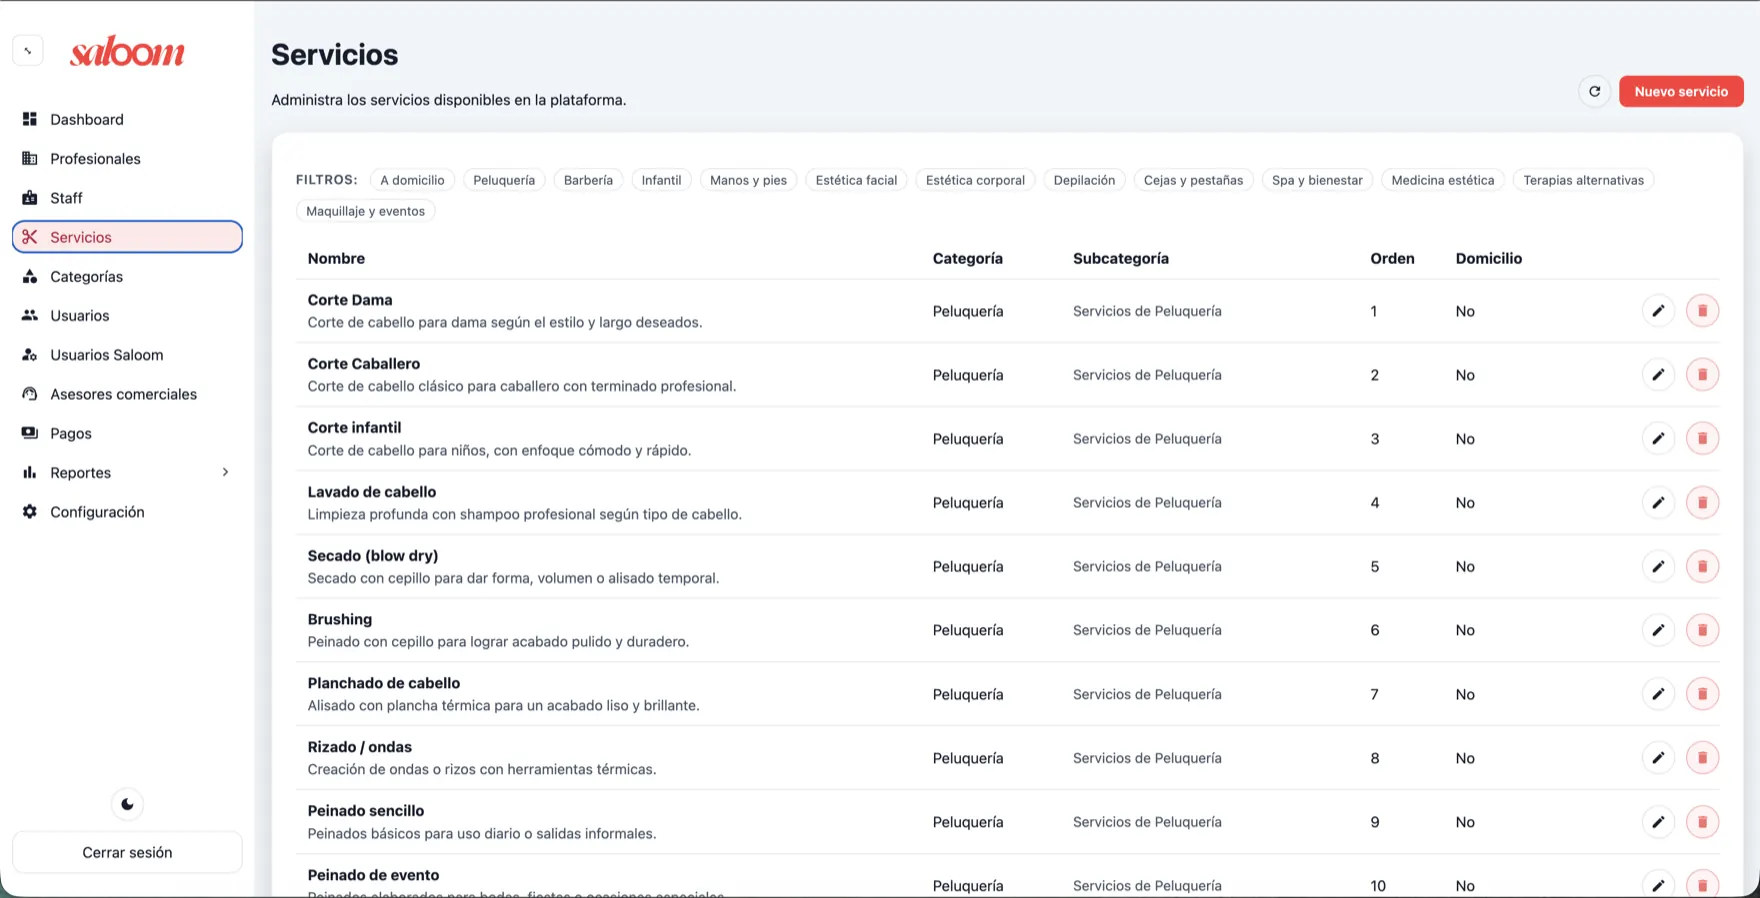Click the saloom logo
Viewport: 1760px width, 898px height.
127,51
